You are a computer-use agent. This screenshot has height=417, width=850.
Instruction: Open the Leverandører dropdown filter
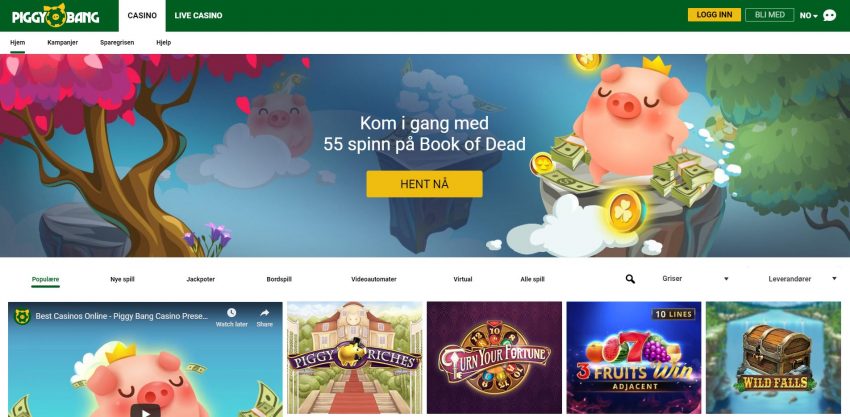tap(803, 279)
